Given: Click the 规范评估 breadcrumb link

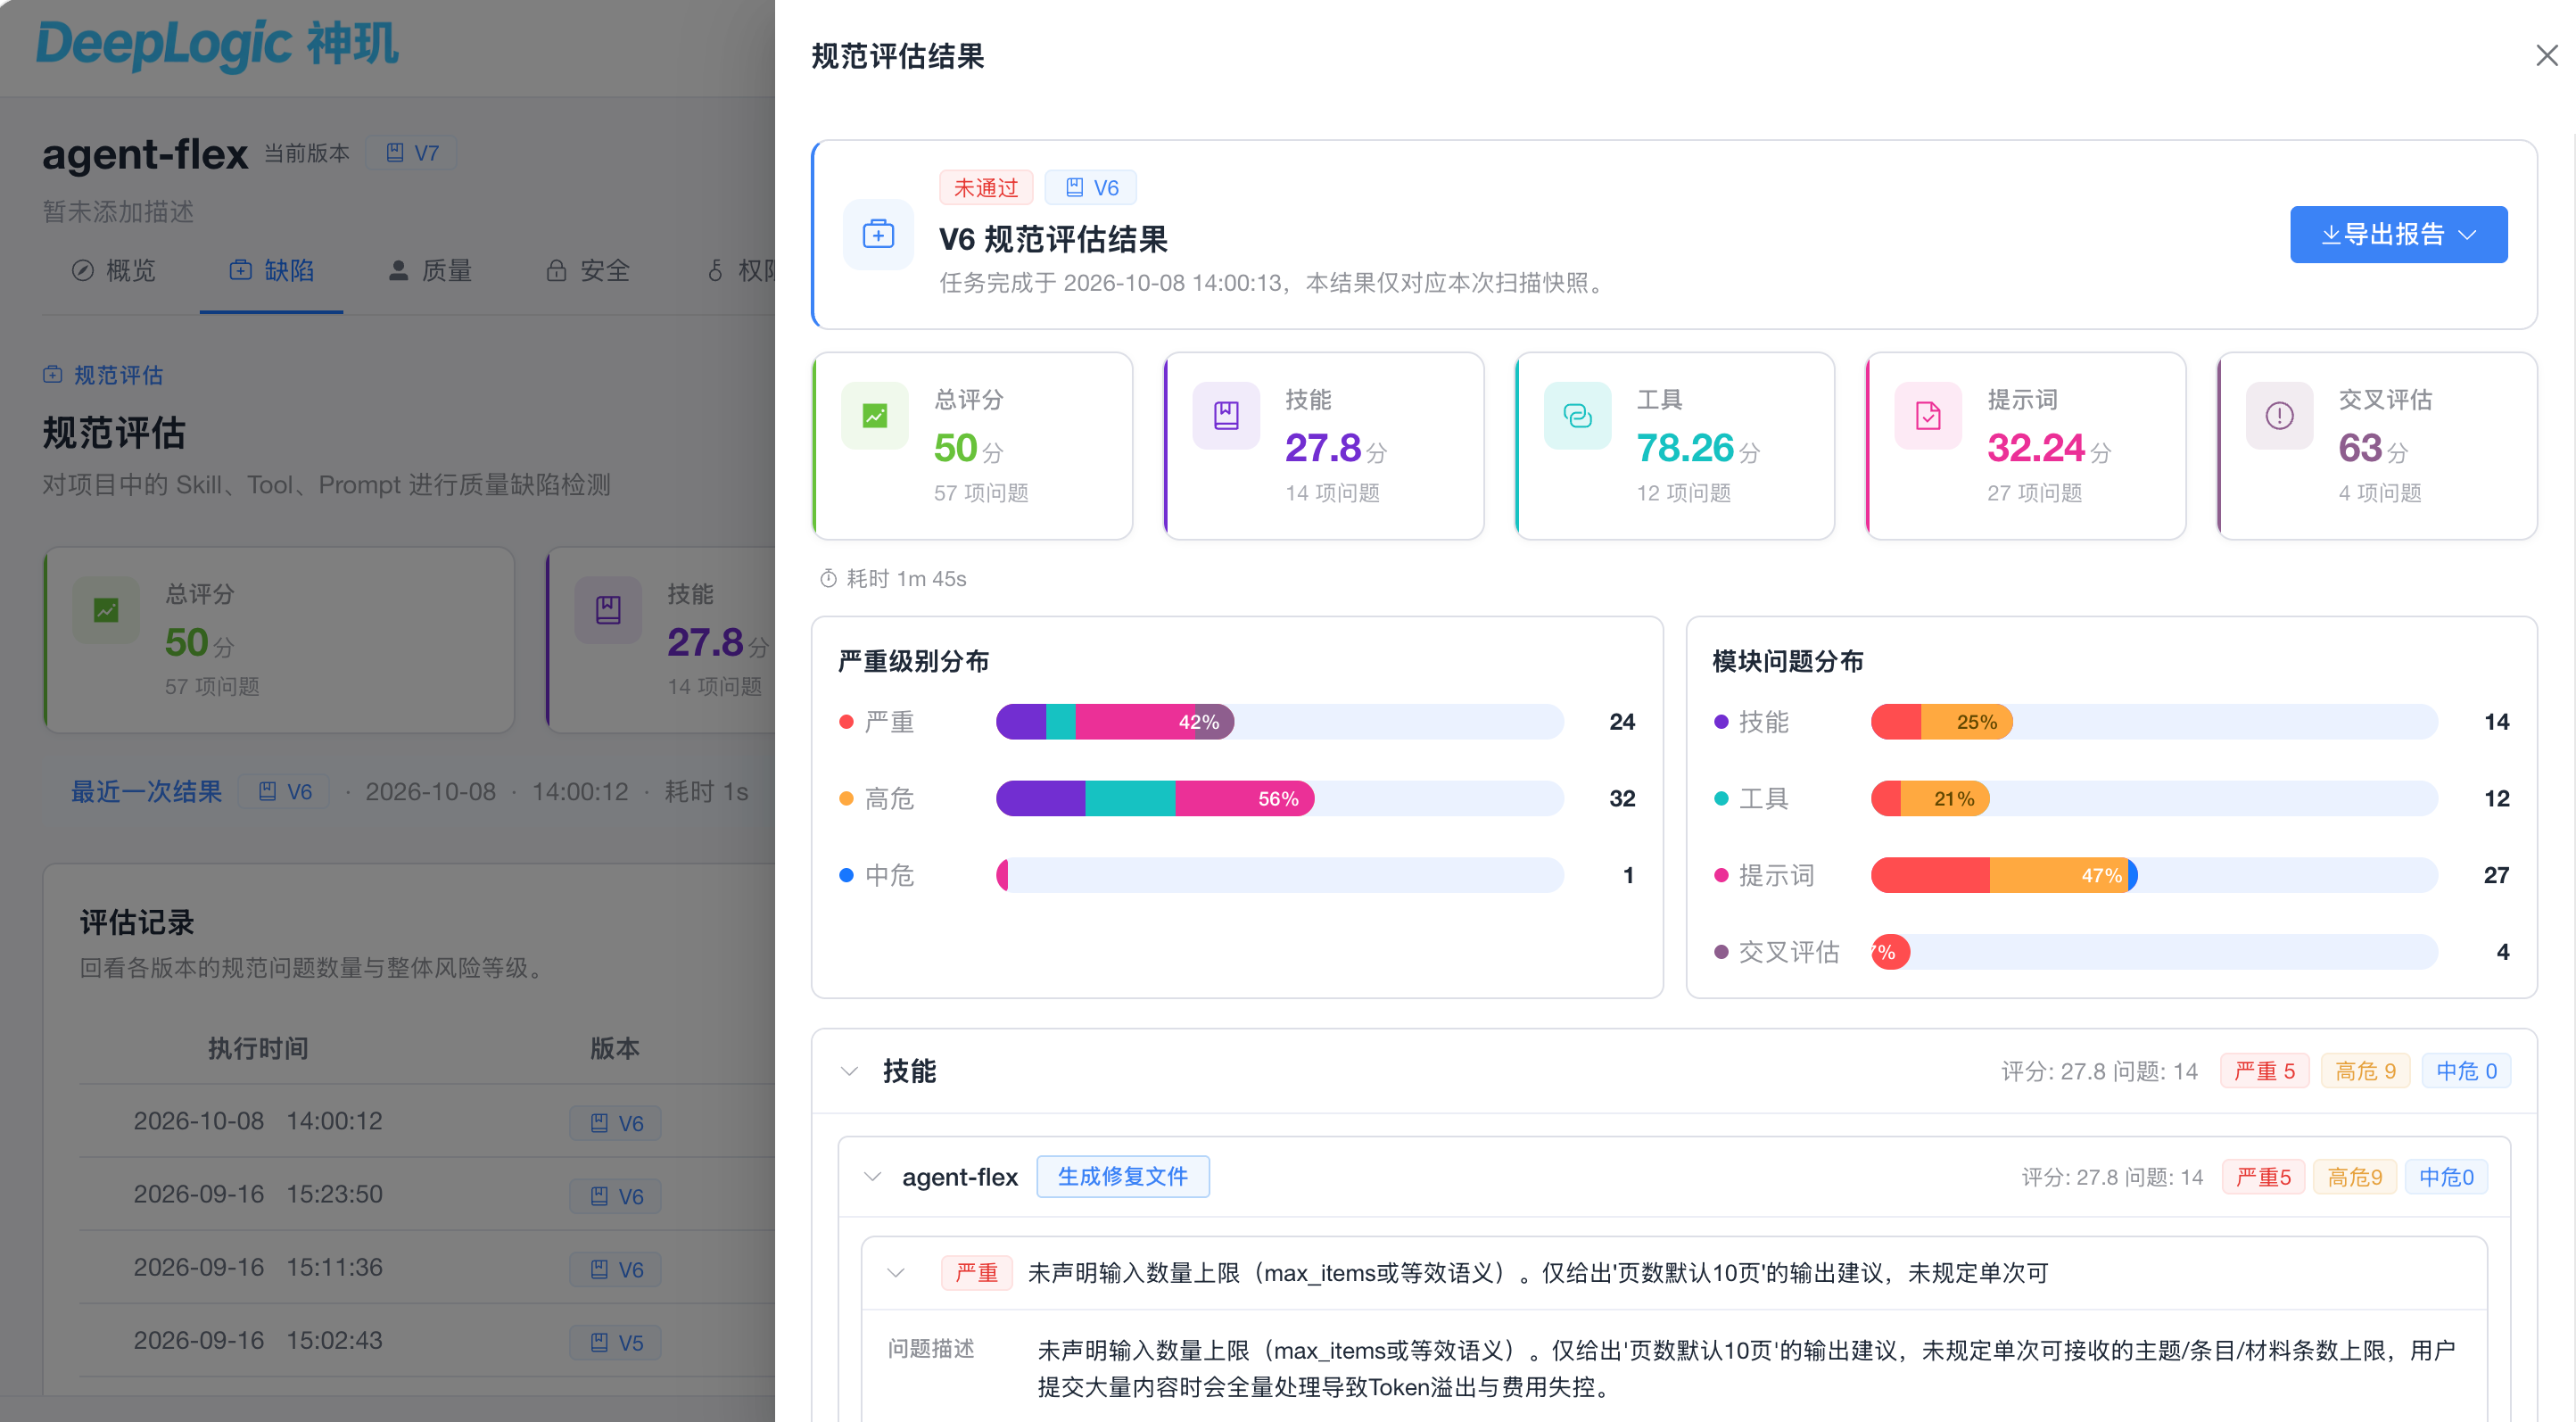Looking at the screenshot, I should pyautogui.click(x=103, y=375).
